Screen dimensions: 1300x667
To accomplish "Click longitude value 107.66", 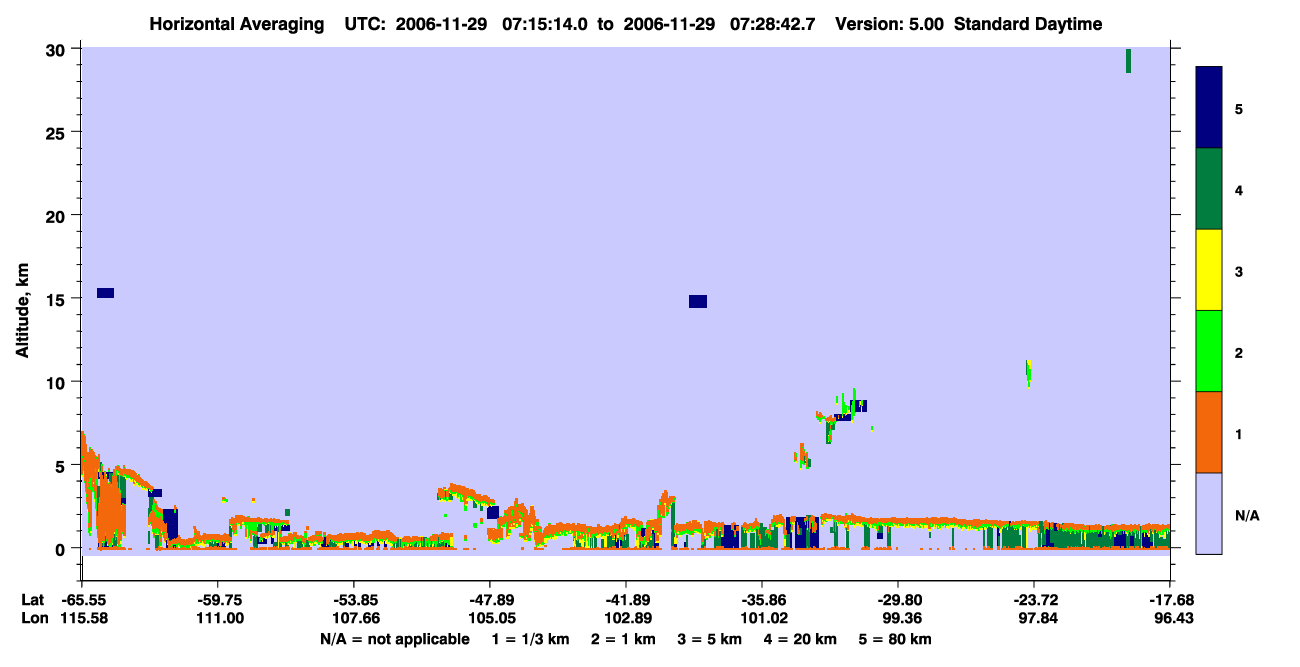I will [355, 618].
